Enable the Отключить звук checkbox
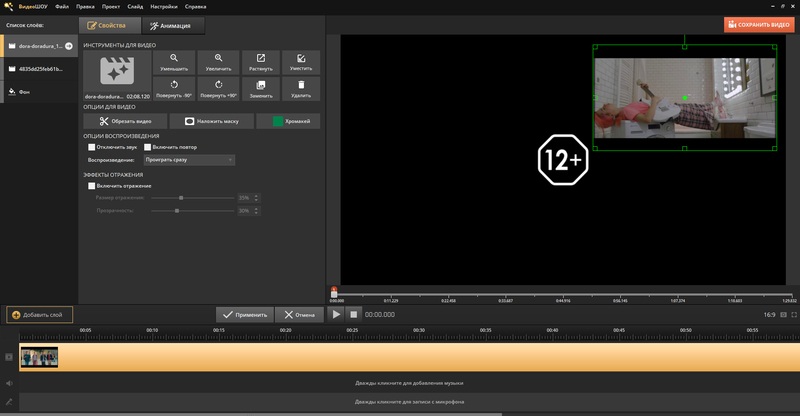 pyautogui.click(x=92, y=147)
